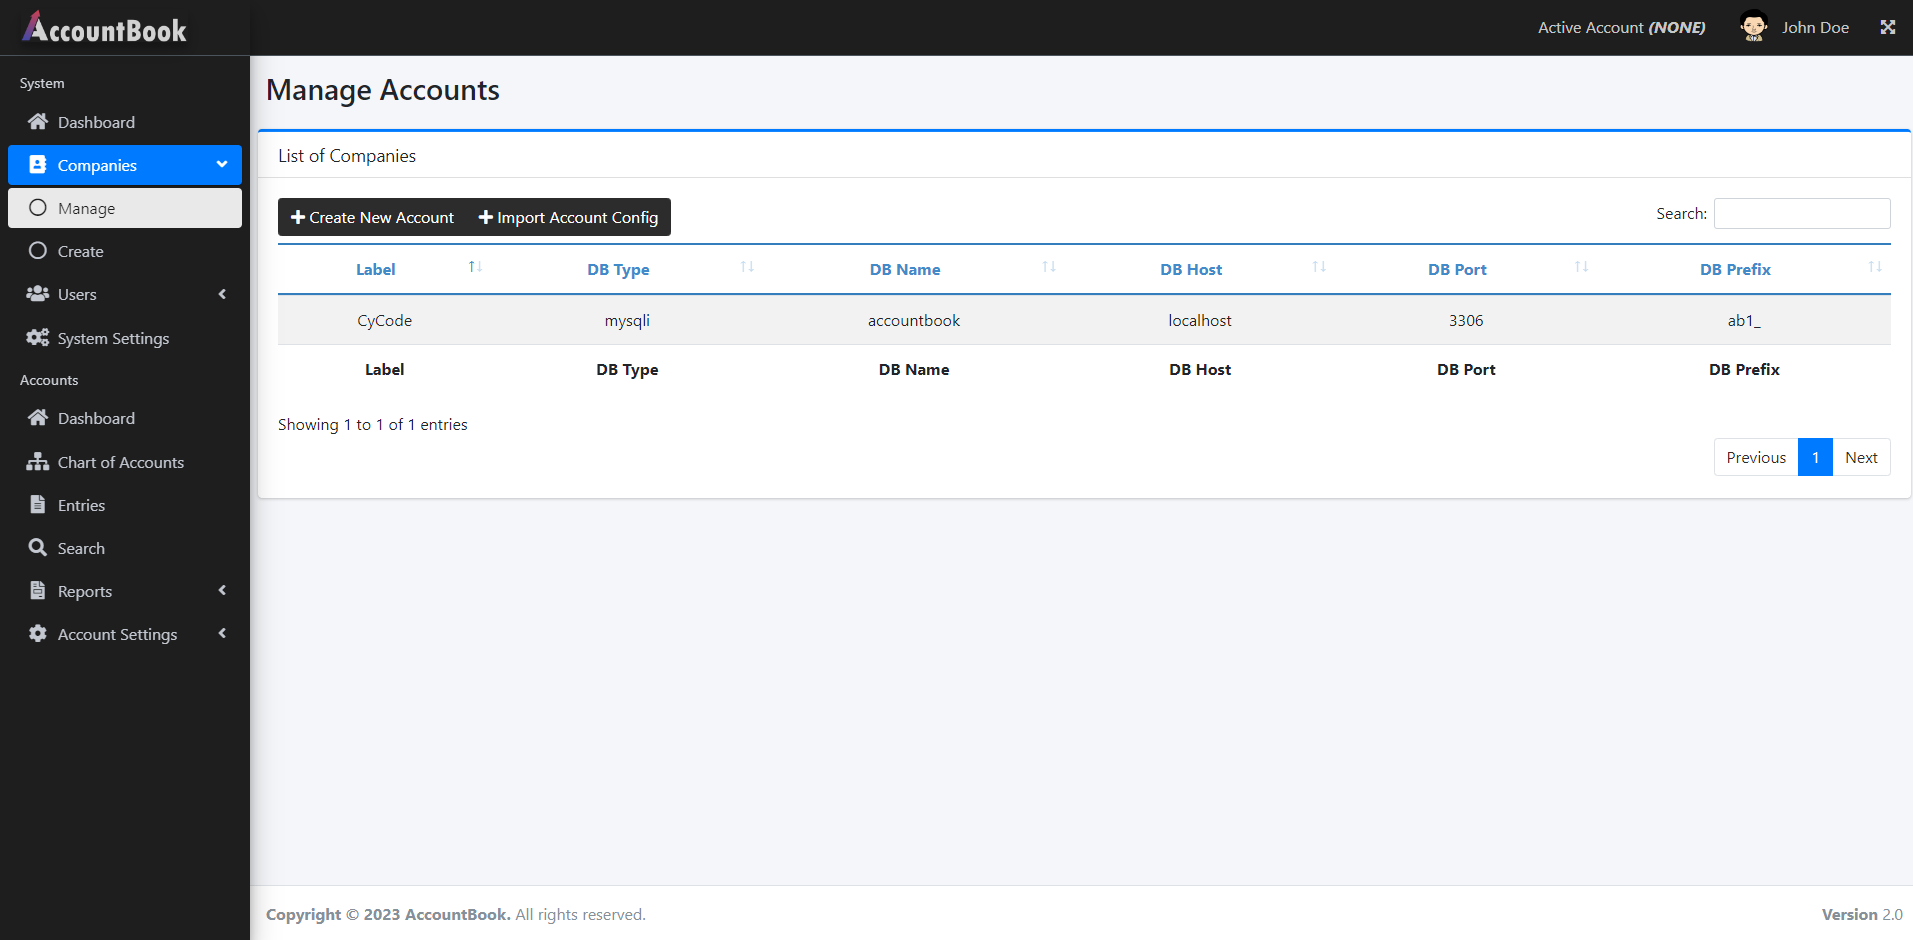Screen dimensions: 1913x940
Task: Click the Search magnifier icon in sidebar
Action: coord(38,548)
